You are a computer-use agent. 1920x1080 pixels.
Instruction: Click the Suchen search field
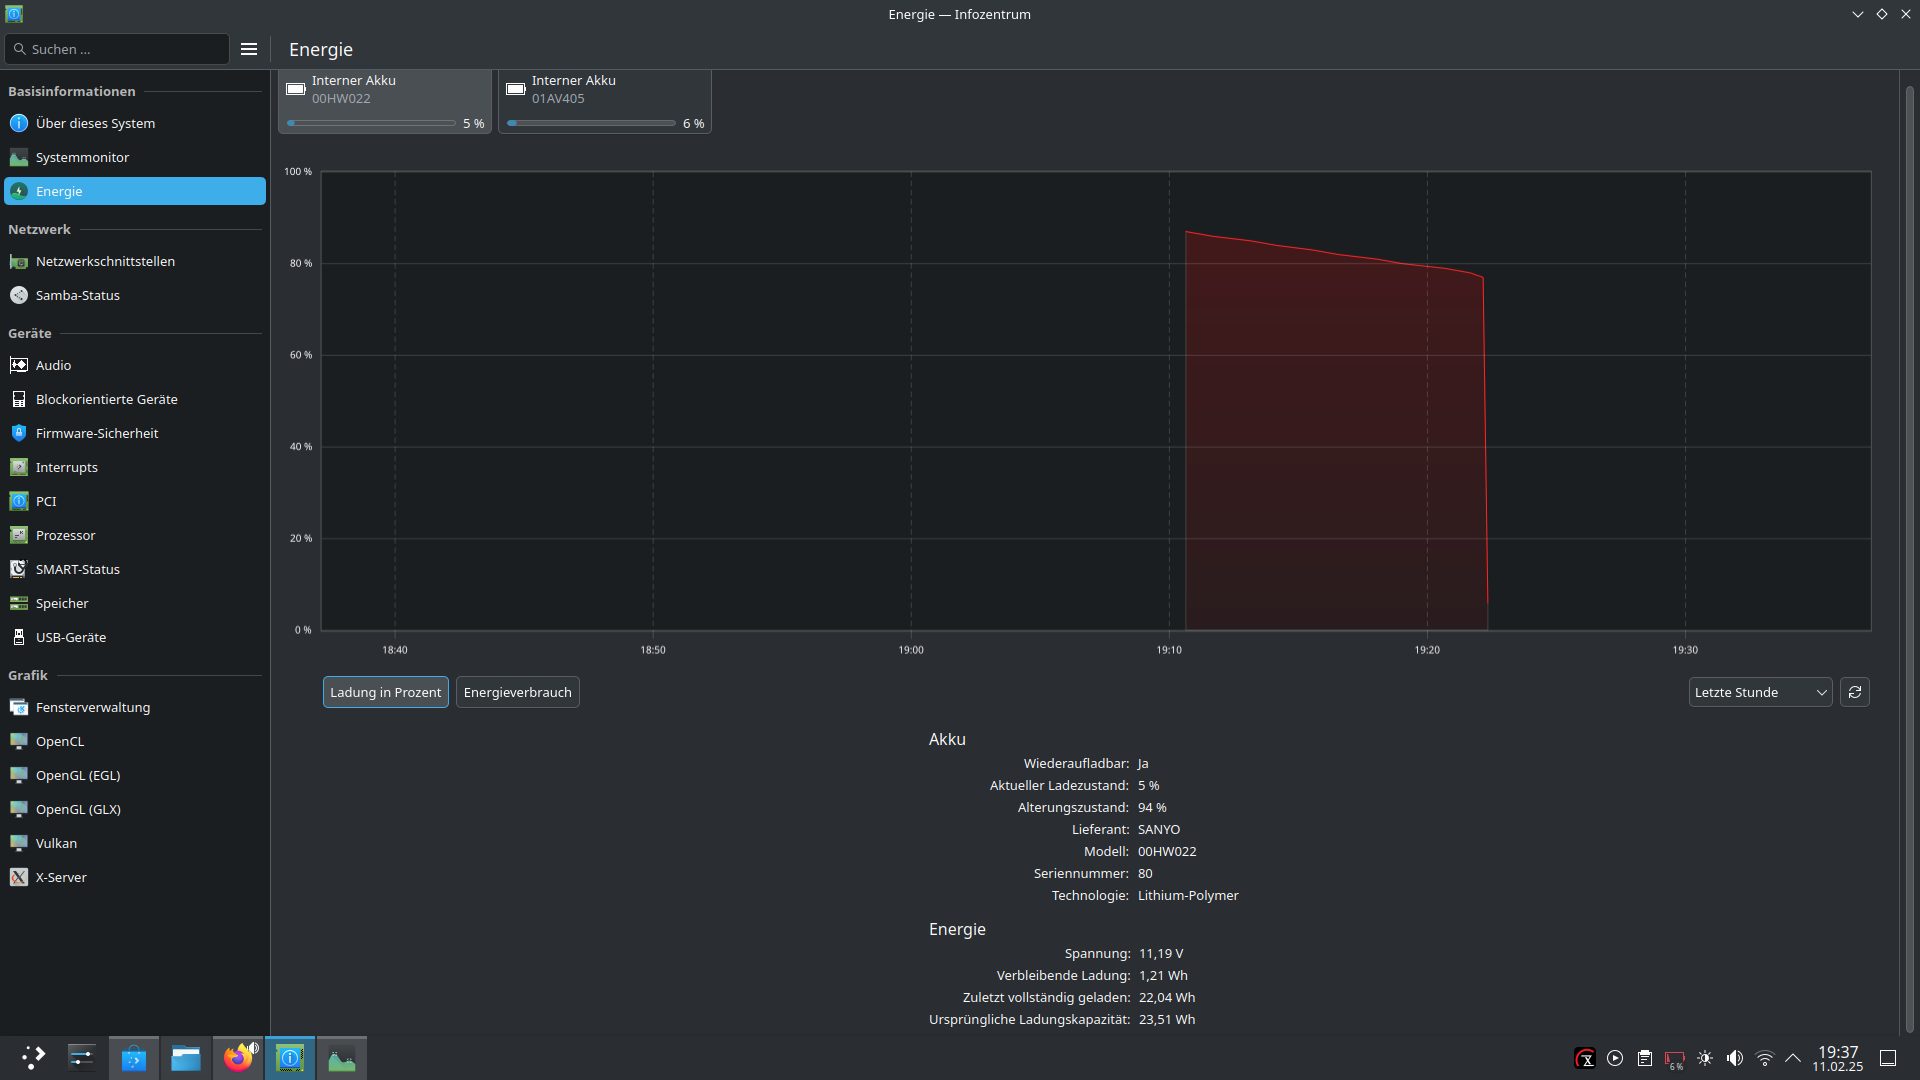pos(118,49)
